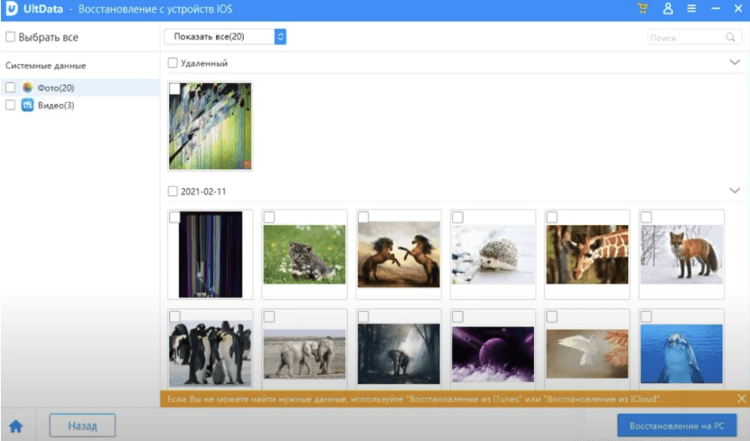
Task: Select checkbox on the horses photo
Action: [x=364, y=218]
